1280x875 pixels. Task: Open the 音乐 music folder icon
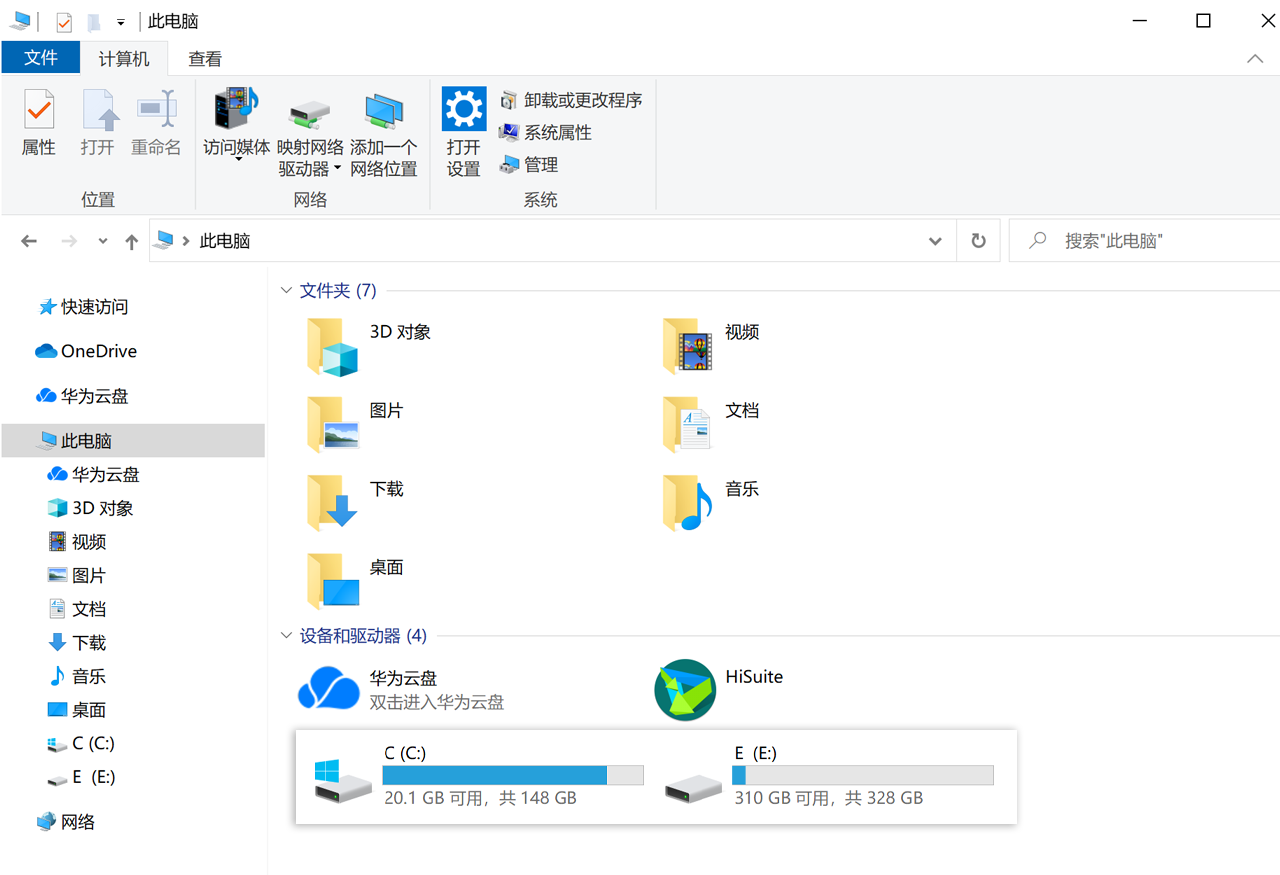pyautogui.click(x=687, y=502)
